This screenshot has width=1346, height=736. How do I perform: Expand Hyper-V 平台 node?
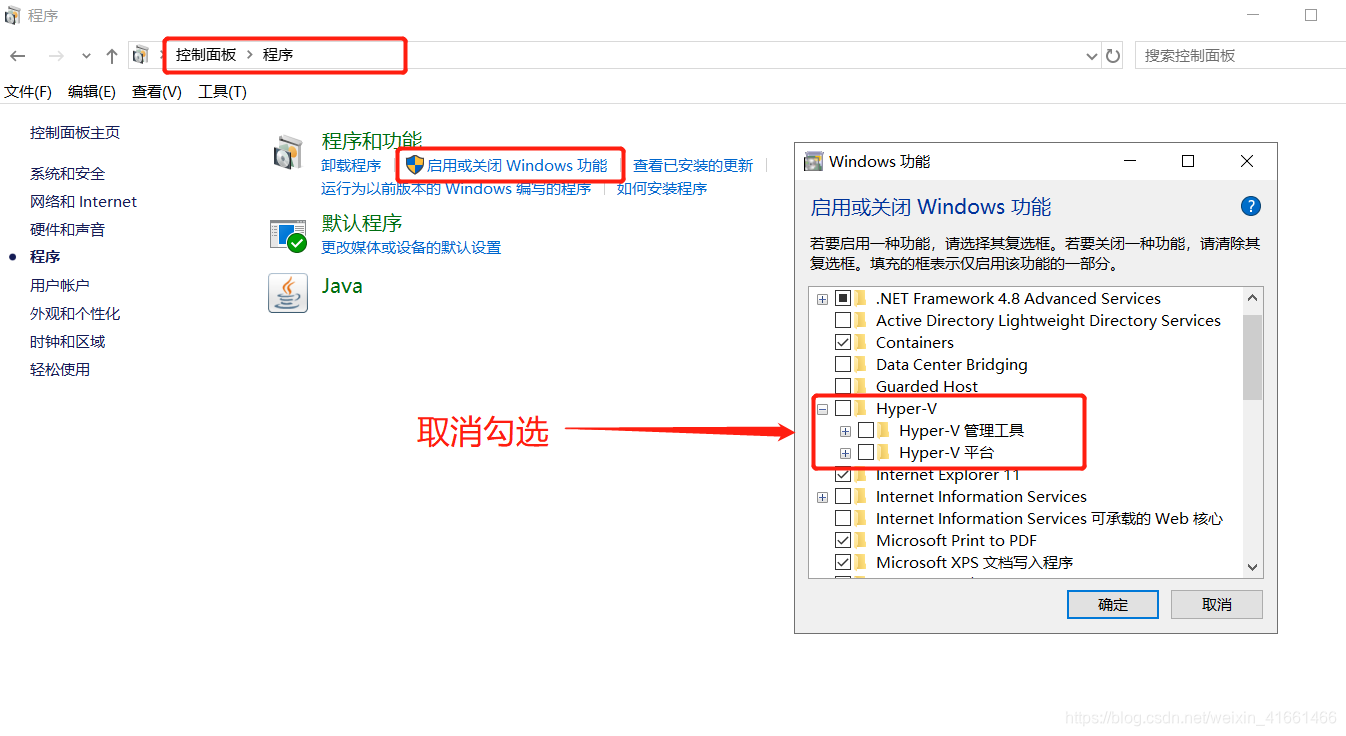point(846,453)
